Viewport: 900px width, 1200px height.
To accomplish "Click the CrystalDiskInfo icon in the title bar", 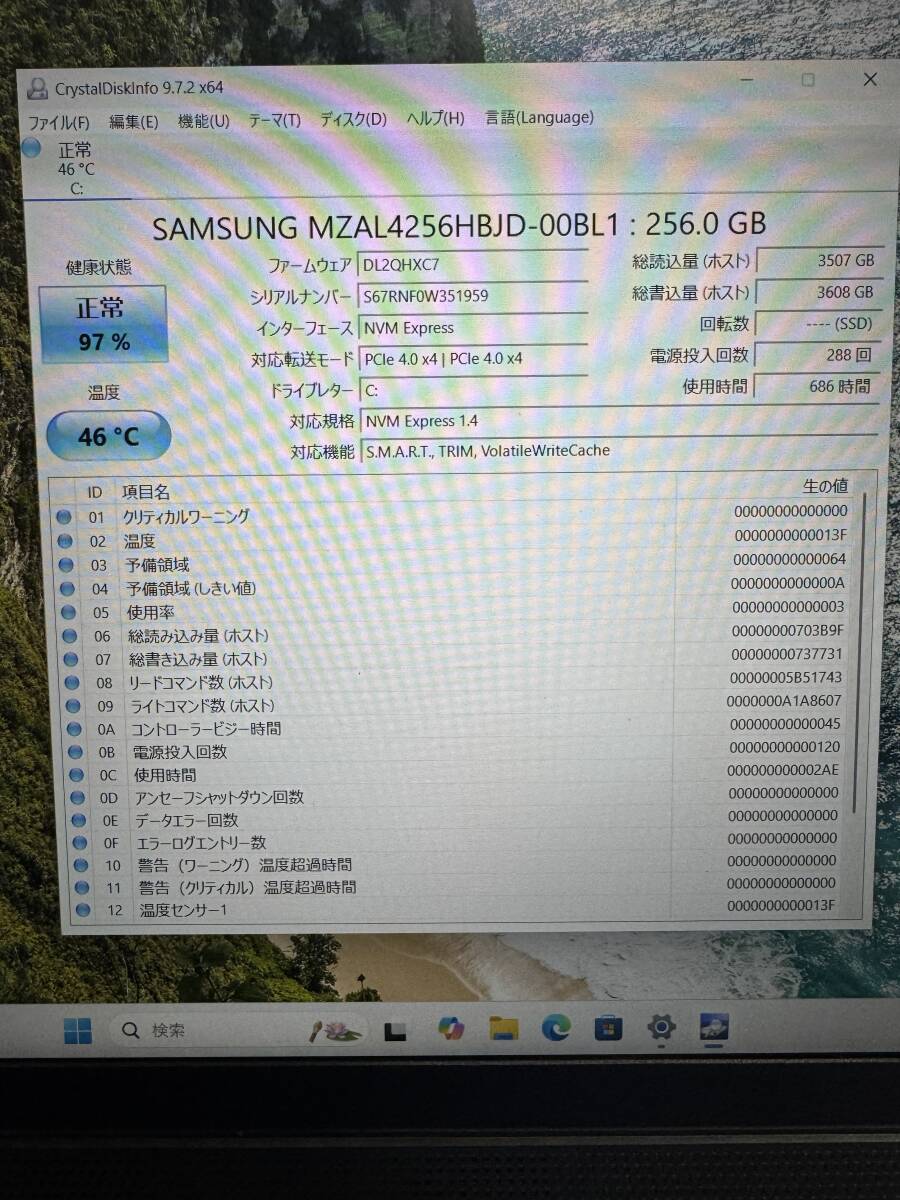I will (37, 88).
